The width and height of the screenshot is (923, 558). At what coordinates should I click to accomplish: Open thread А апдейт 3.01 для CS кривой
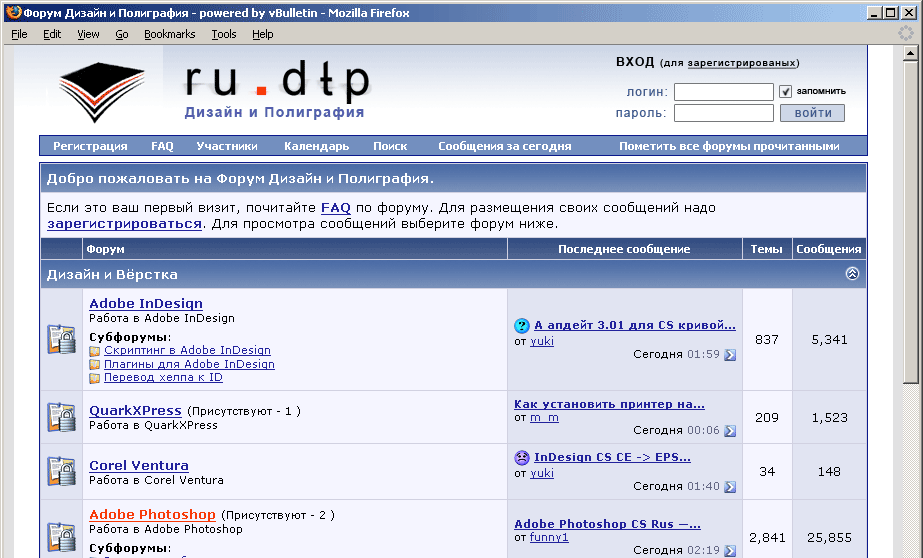[x=635, y=325]
